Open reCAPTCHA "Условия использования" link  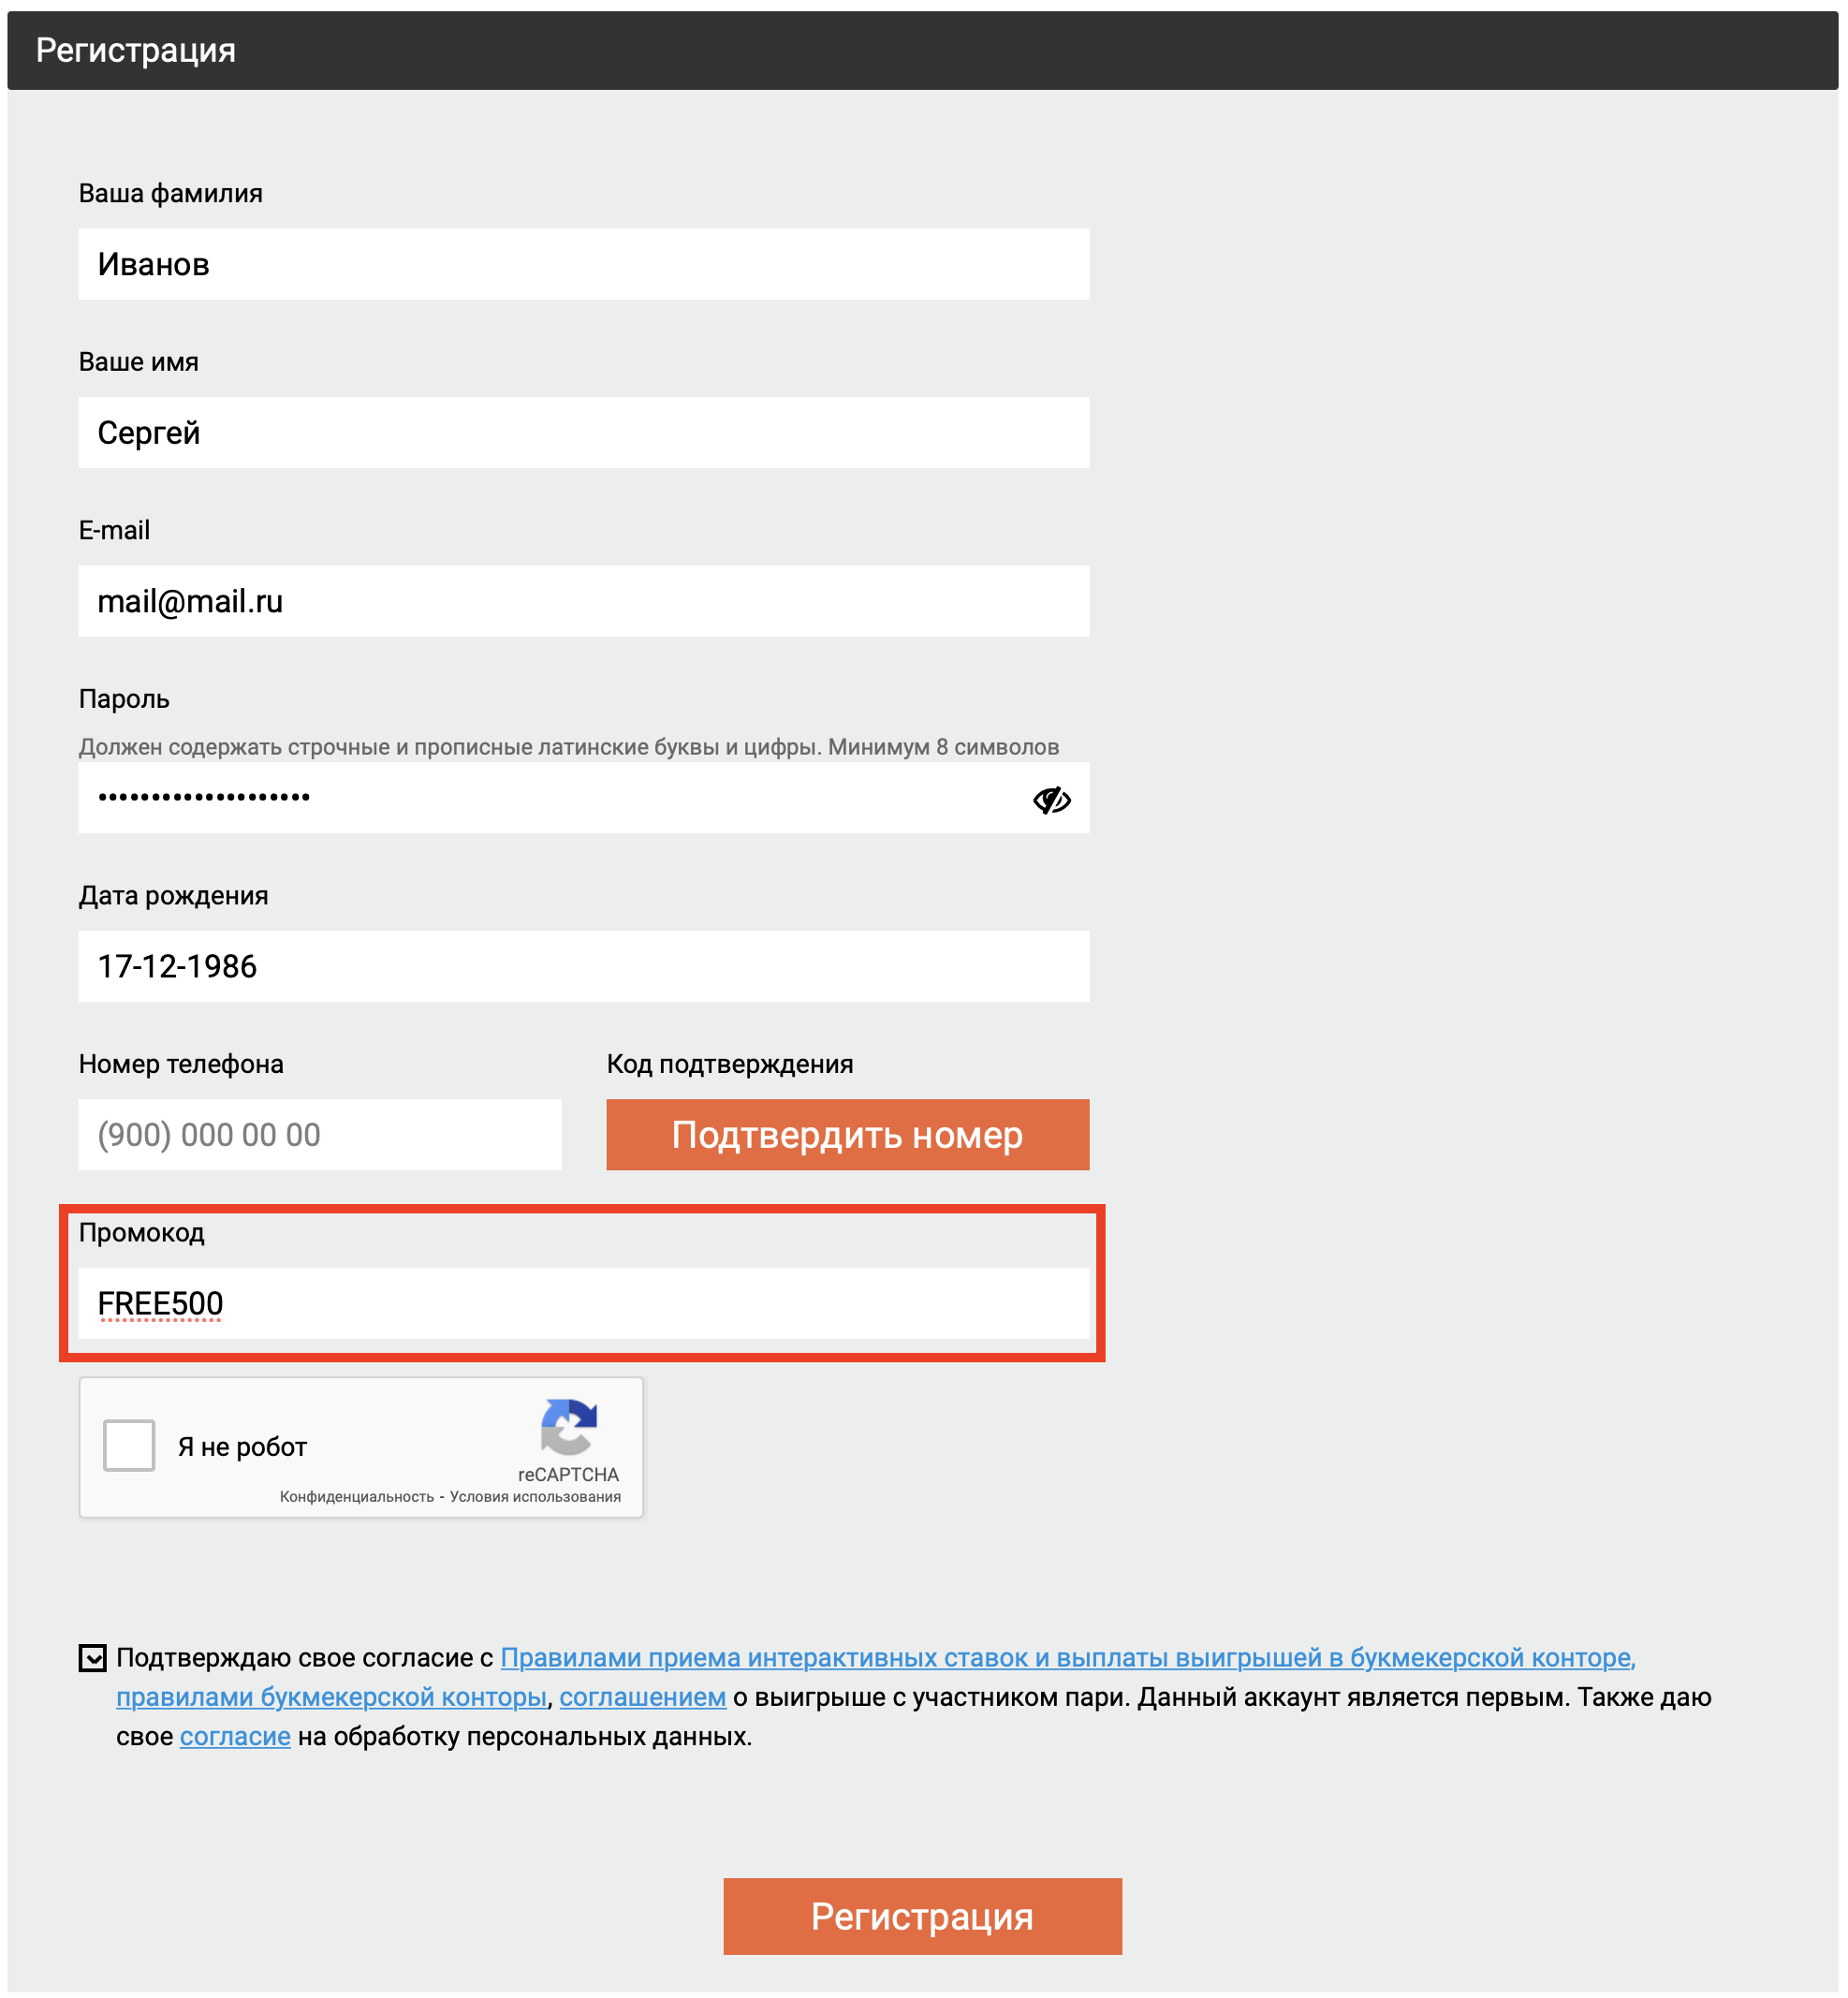coord(535,1497)
